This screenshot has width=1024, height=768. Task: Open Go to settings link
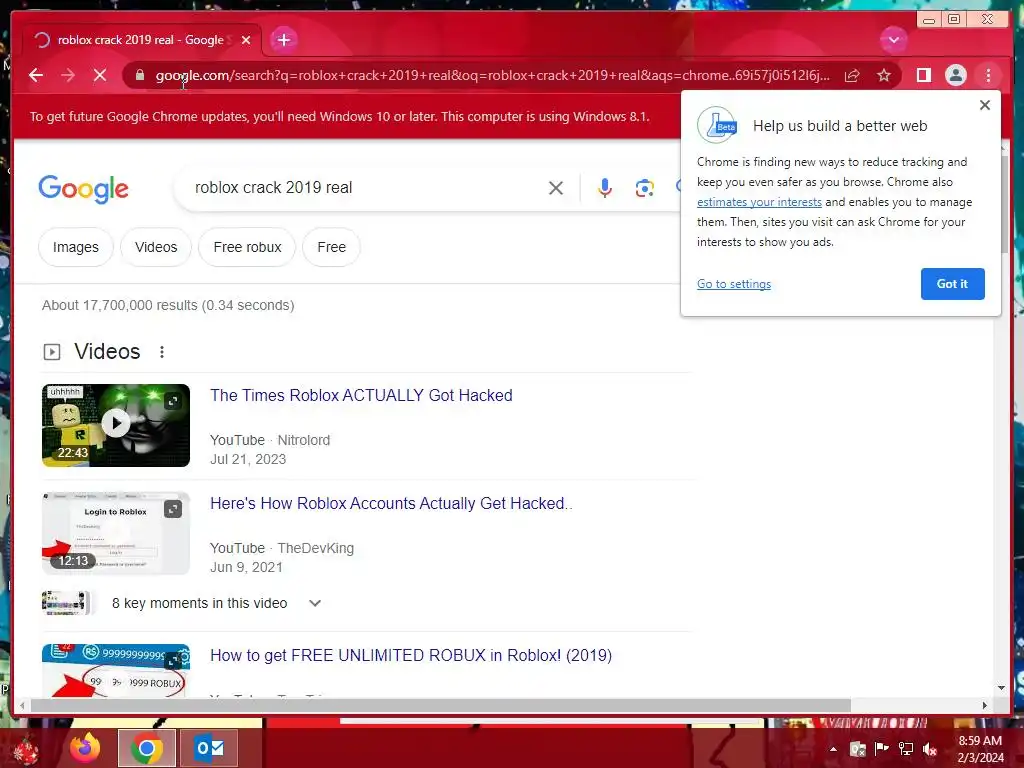733,283
